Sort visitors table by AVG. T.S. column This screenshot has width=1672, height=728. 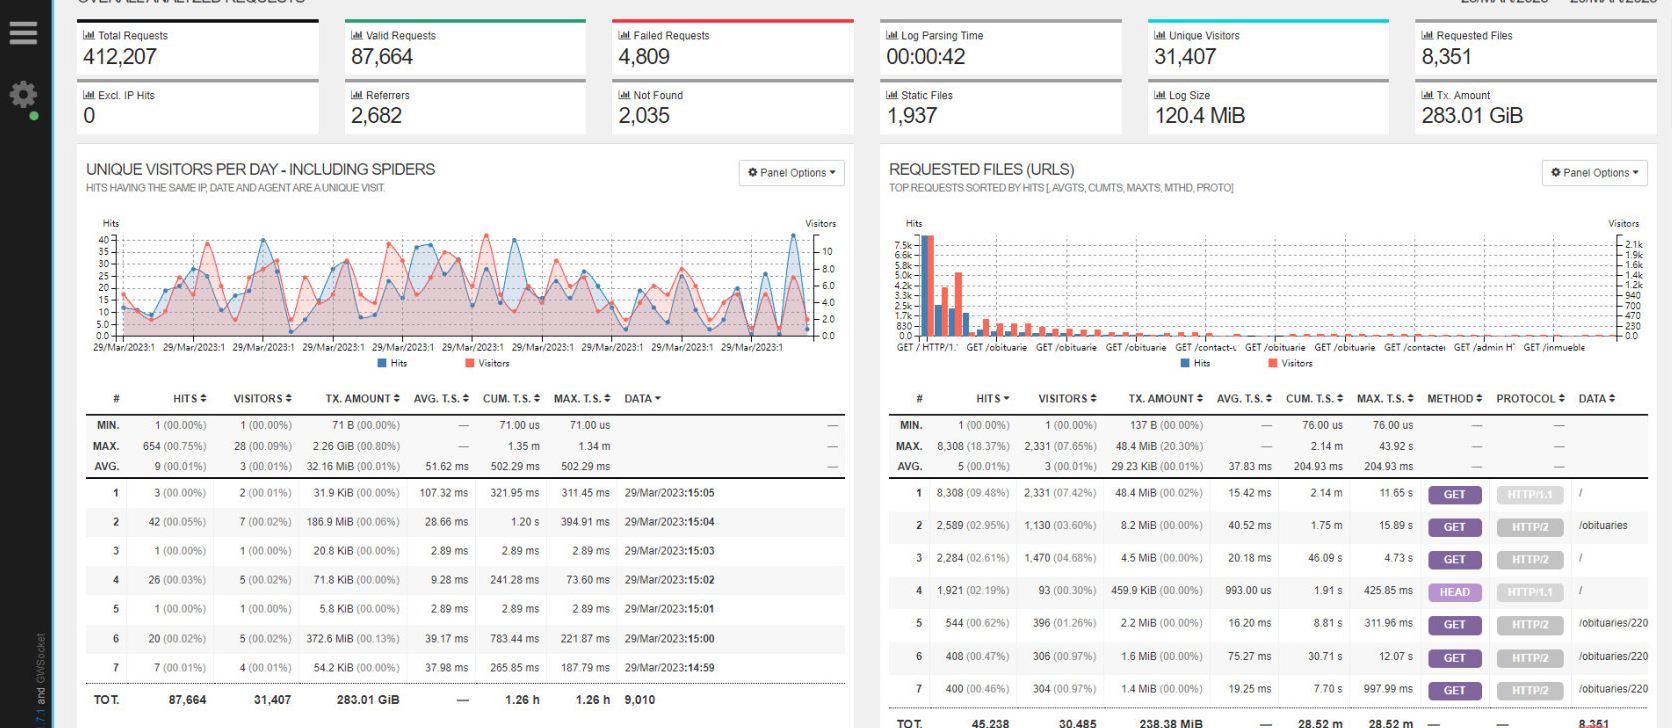tap(441, 398)
